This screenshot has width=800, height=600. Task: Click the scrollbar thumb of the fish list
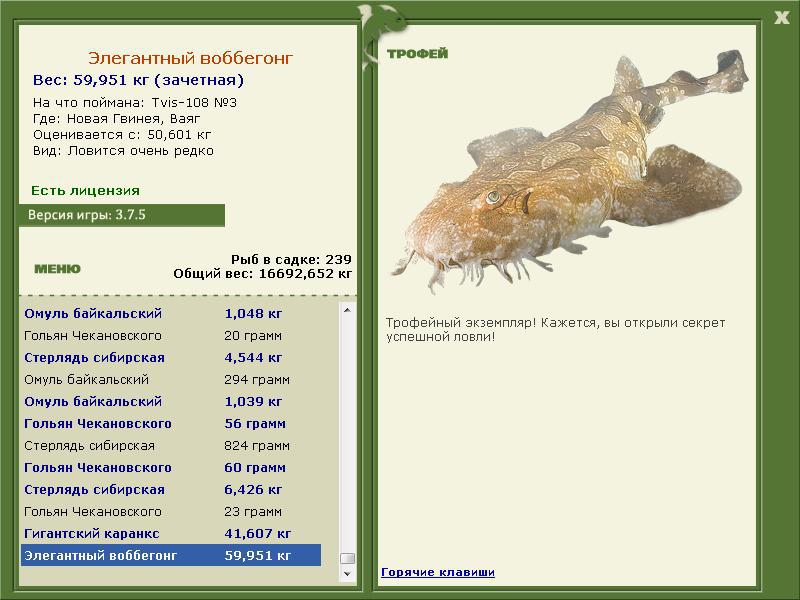tap(347, 558)
